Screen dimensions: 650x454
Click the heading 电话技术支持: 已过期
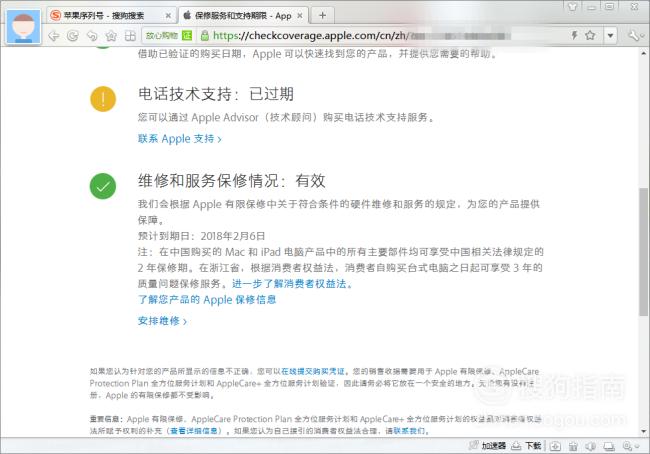[x=216, y=94]
